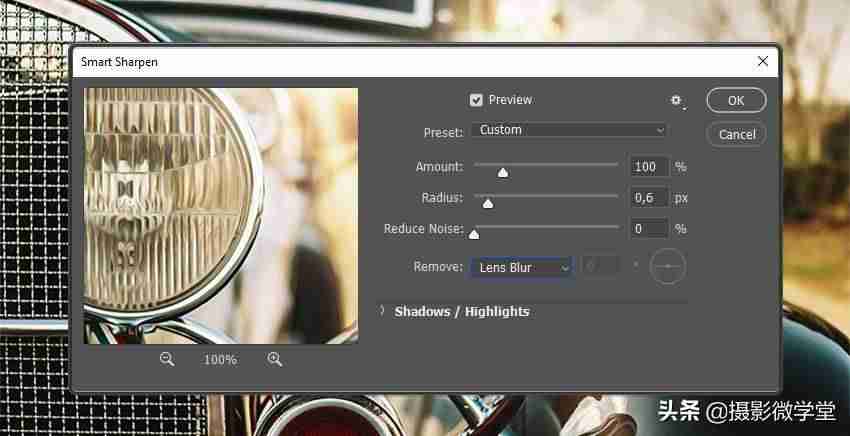Click the zoom out magnifier icon
This screenshot has height=436, width=850.
167,358
